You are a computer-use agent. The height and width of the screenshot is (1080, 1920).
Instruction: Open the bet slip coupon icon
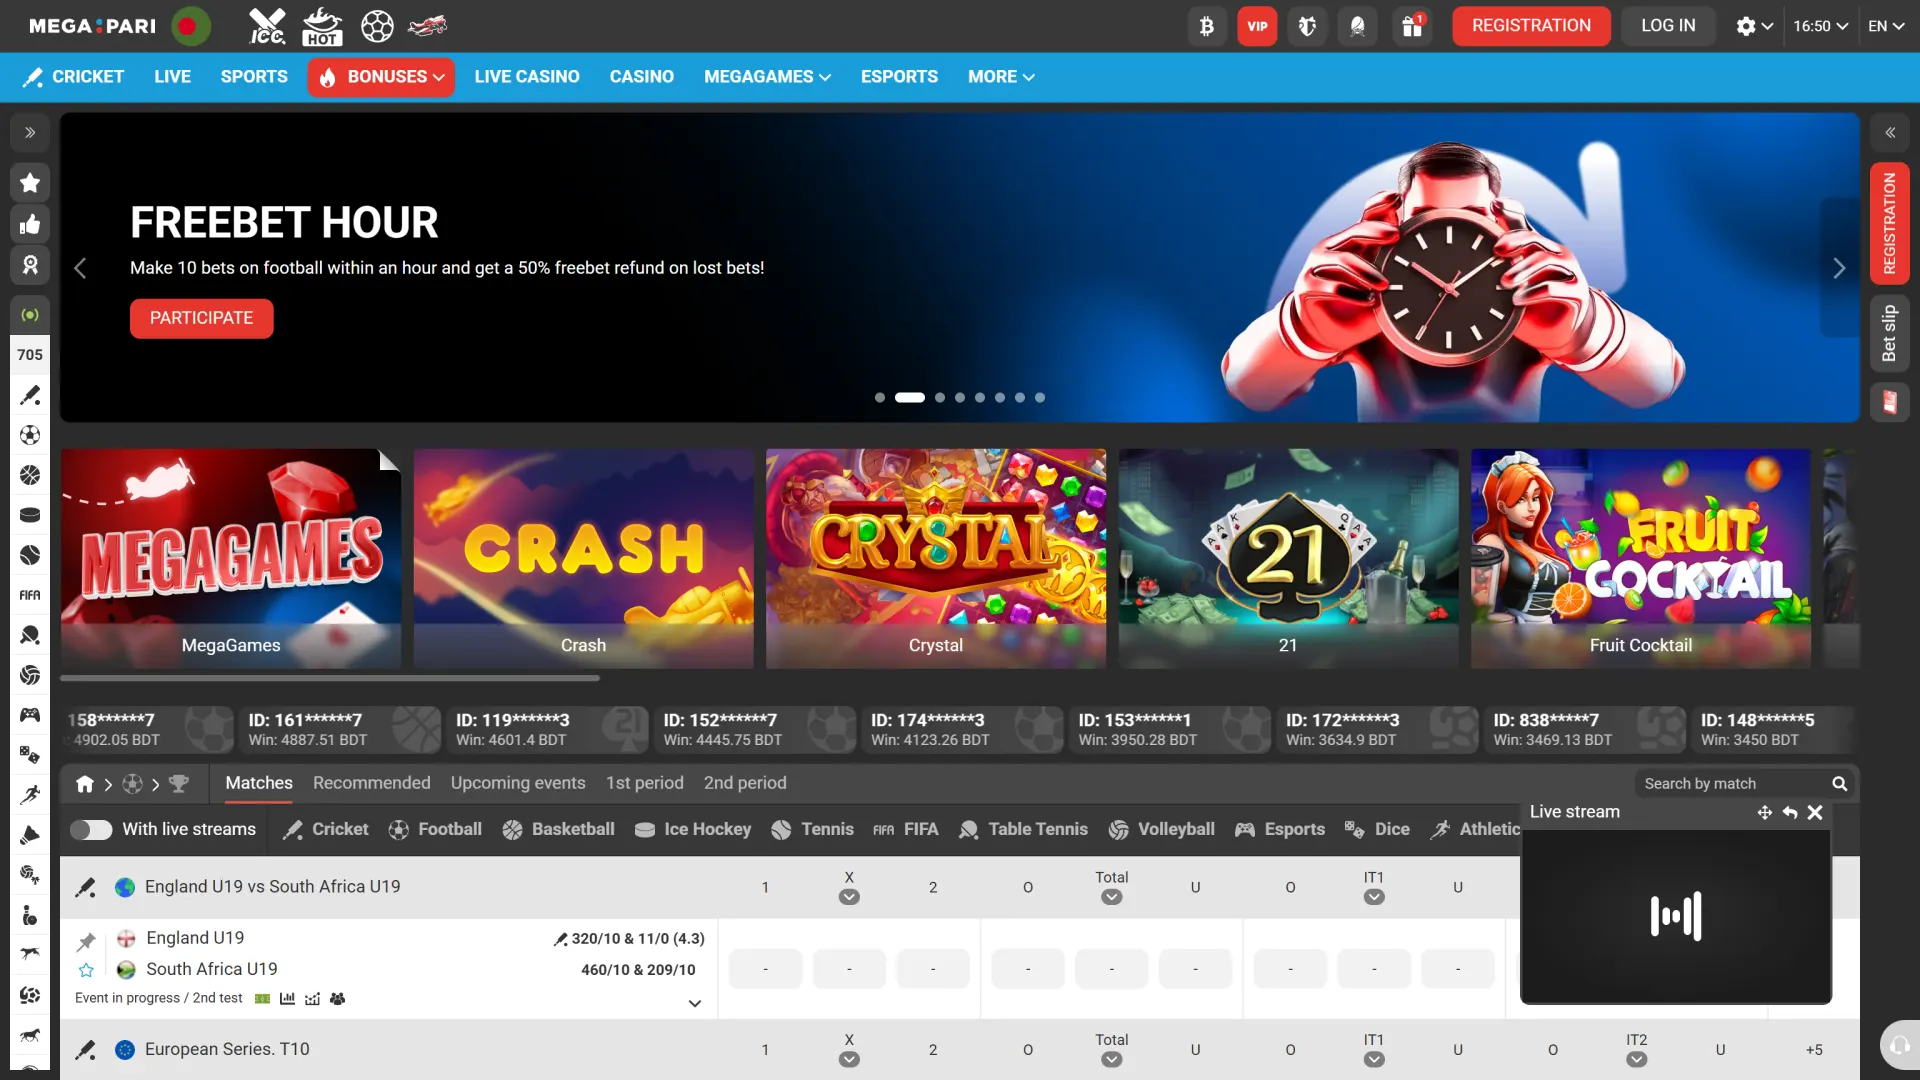[1890, 403]
